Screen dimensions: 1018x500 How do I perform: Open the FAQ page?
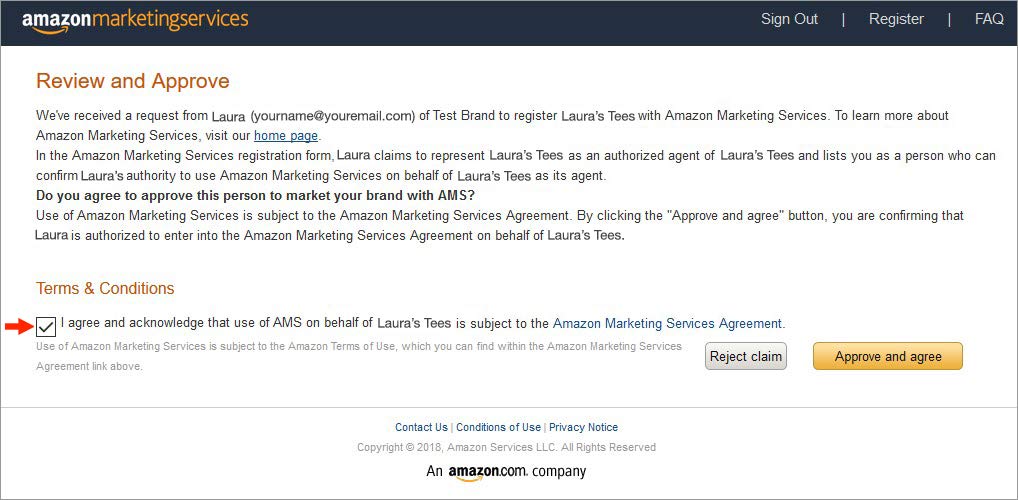click(x=988, y=20)
